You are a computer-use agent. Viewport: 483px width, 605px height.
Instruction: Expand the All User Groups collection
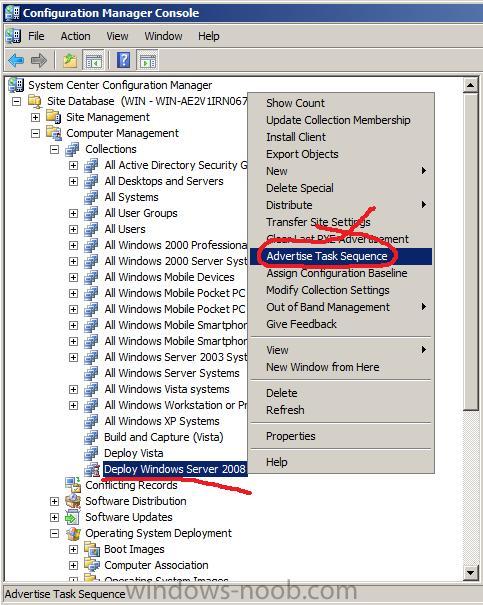[x=73, y=213]
